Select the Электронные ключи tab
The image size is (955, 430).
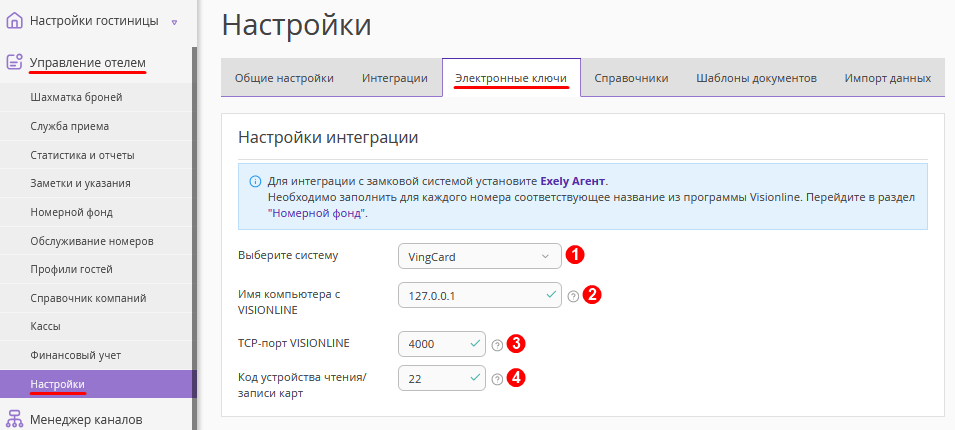[512, 78]
